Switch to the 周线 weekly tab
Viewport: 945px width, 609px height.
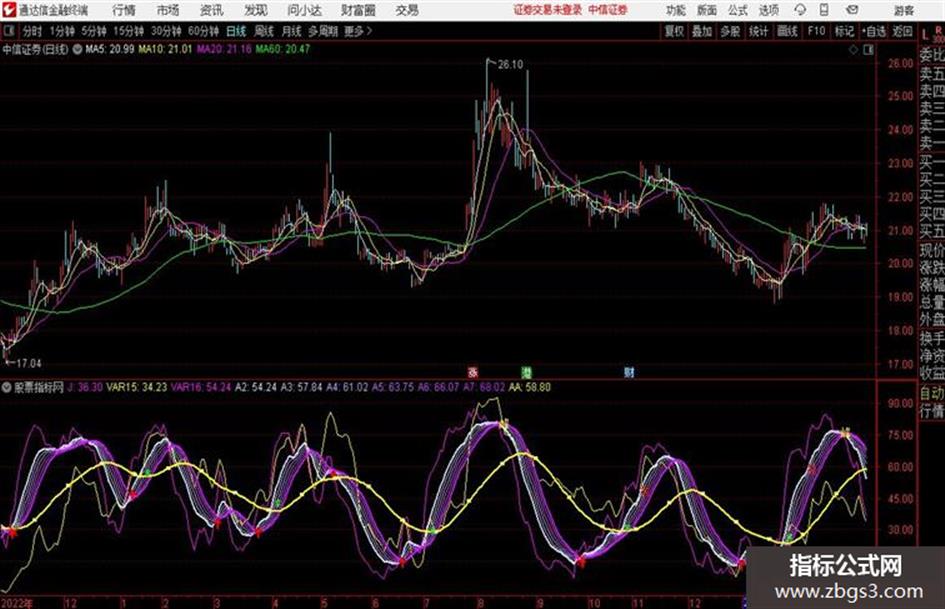(263, 31)
